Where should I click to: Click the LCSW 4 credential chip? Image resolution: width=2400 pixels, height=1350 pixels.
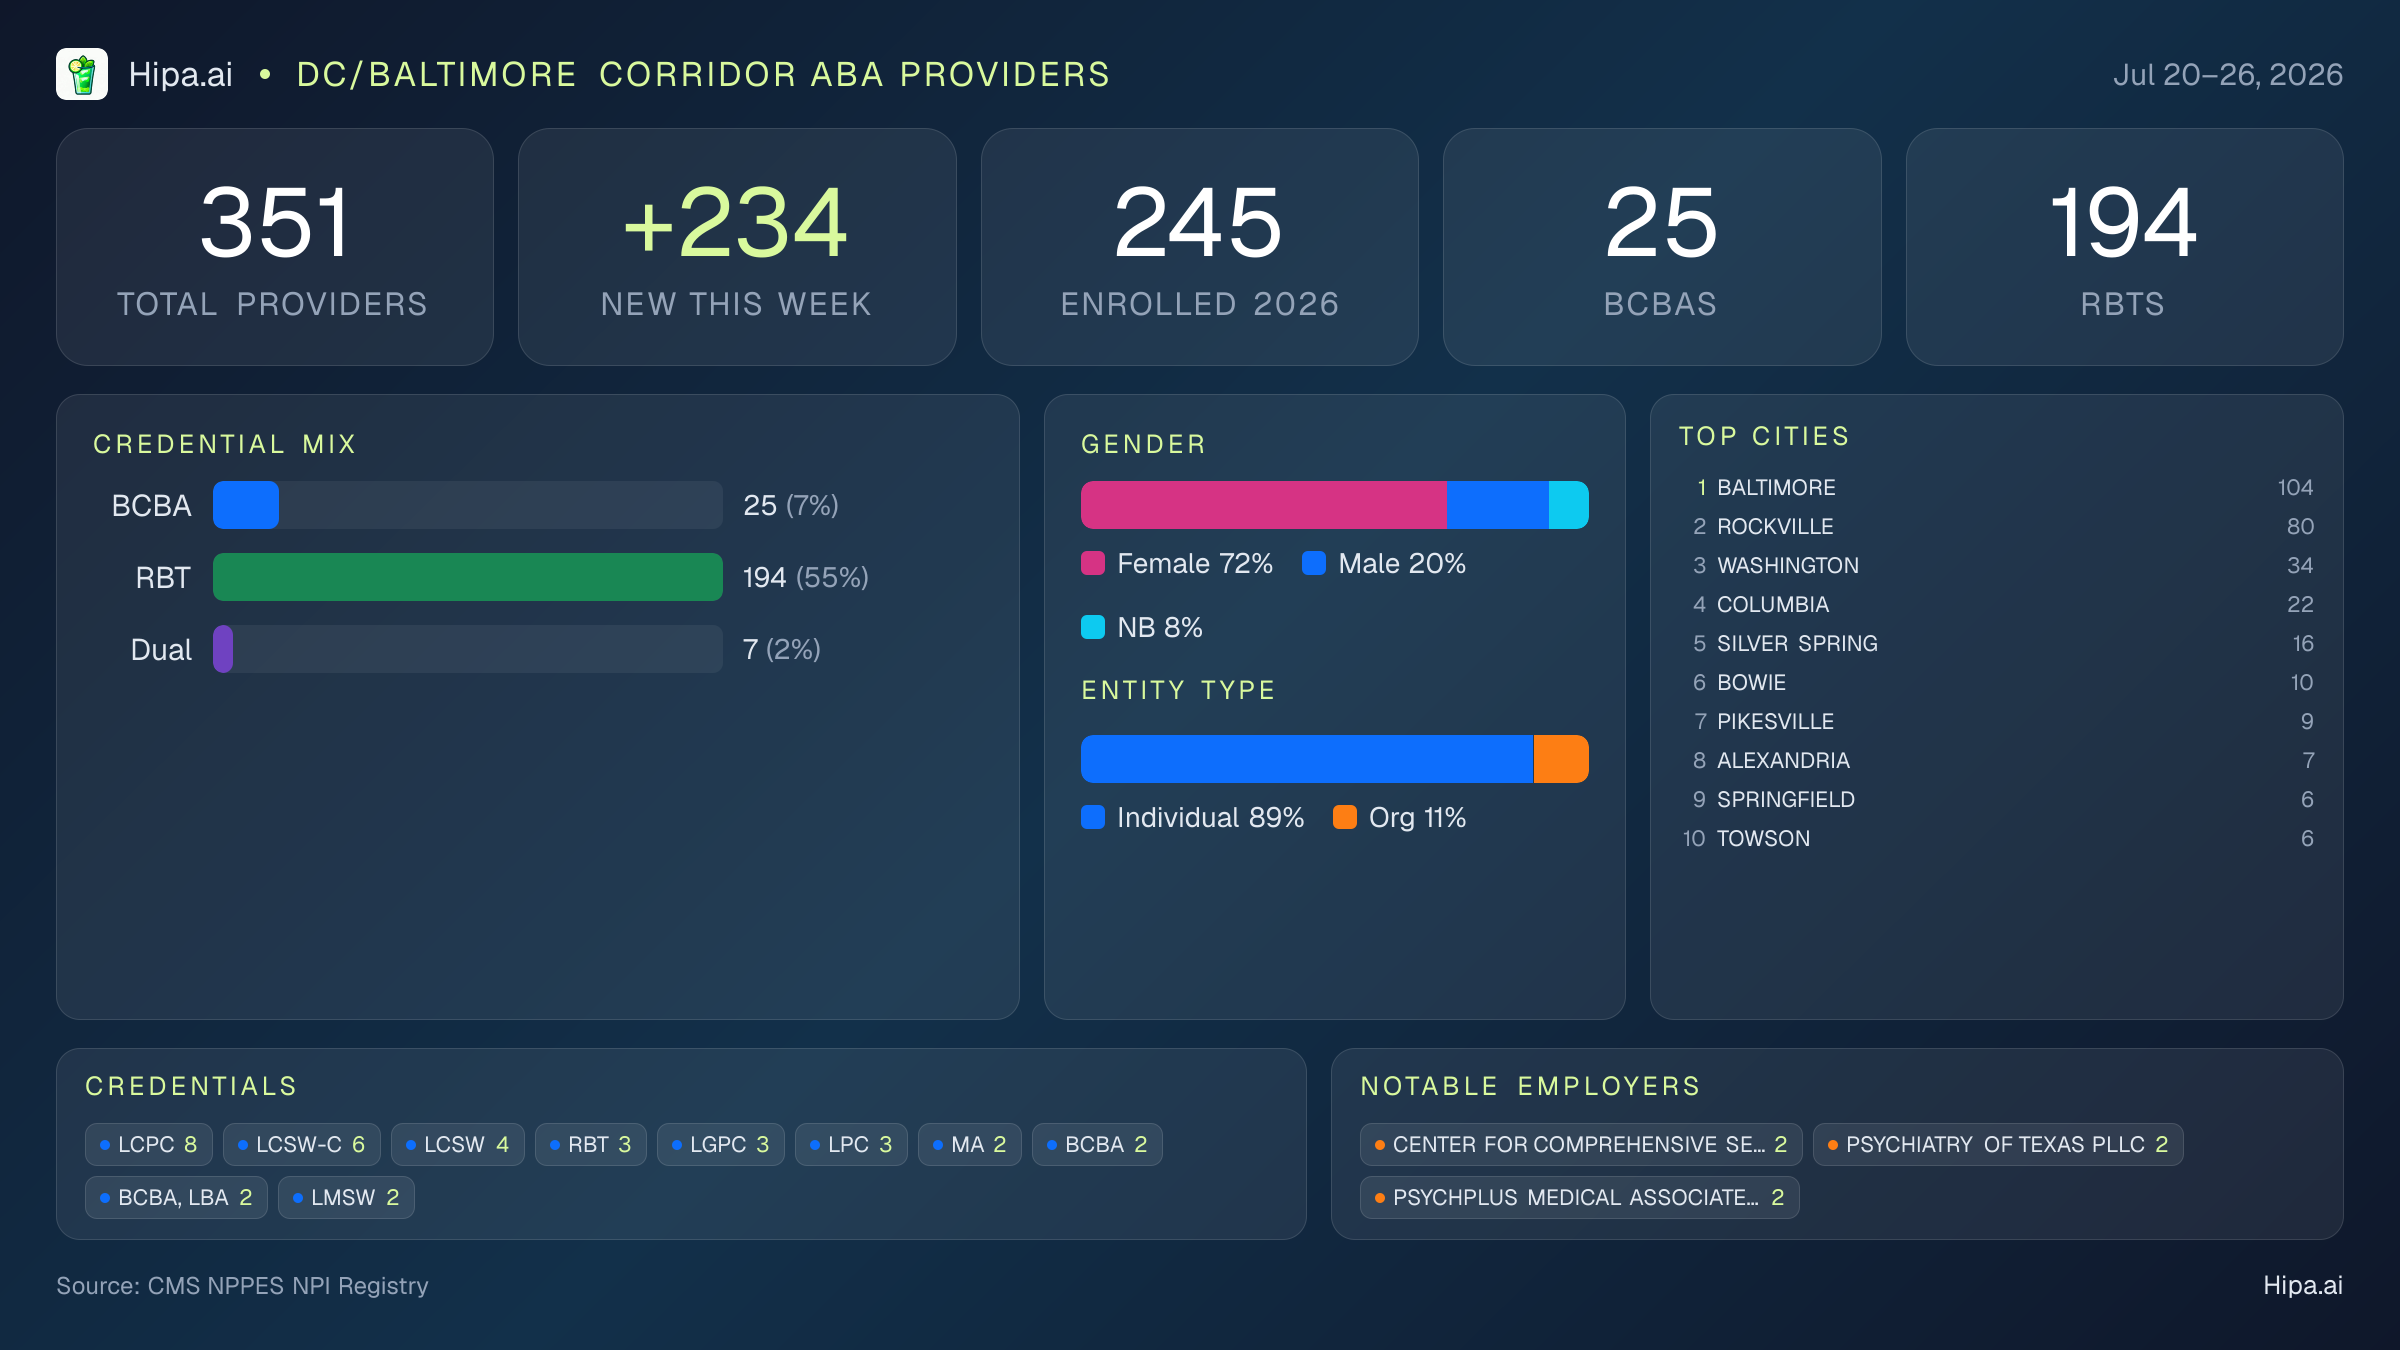pyautogui.click(x=458, y=1144)
